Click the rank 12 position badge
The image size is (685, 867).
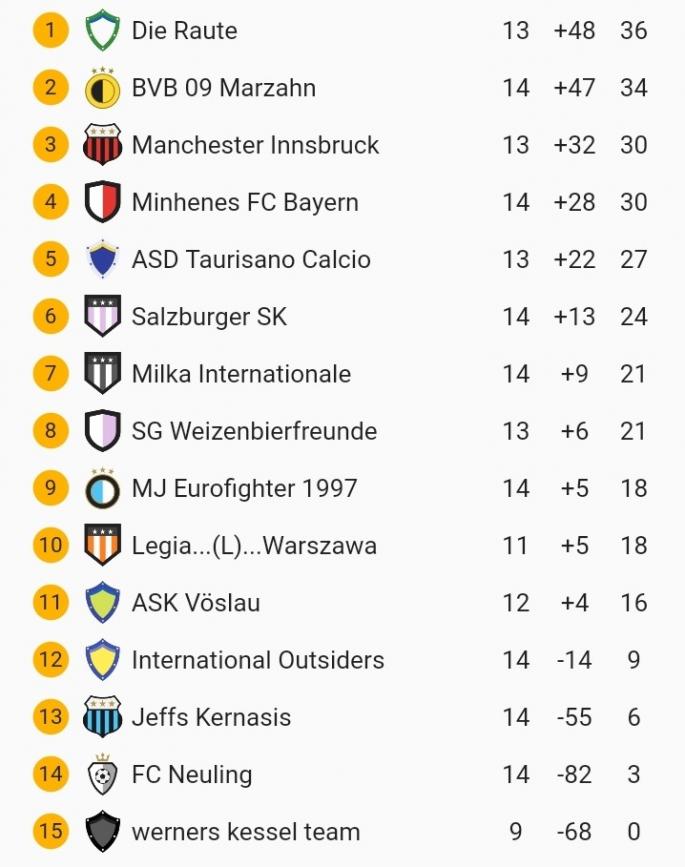(50, 660)
